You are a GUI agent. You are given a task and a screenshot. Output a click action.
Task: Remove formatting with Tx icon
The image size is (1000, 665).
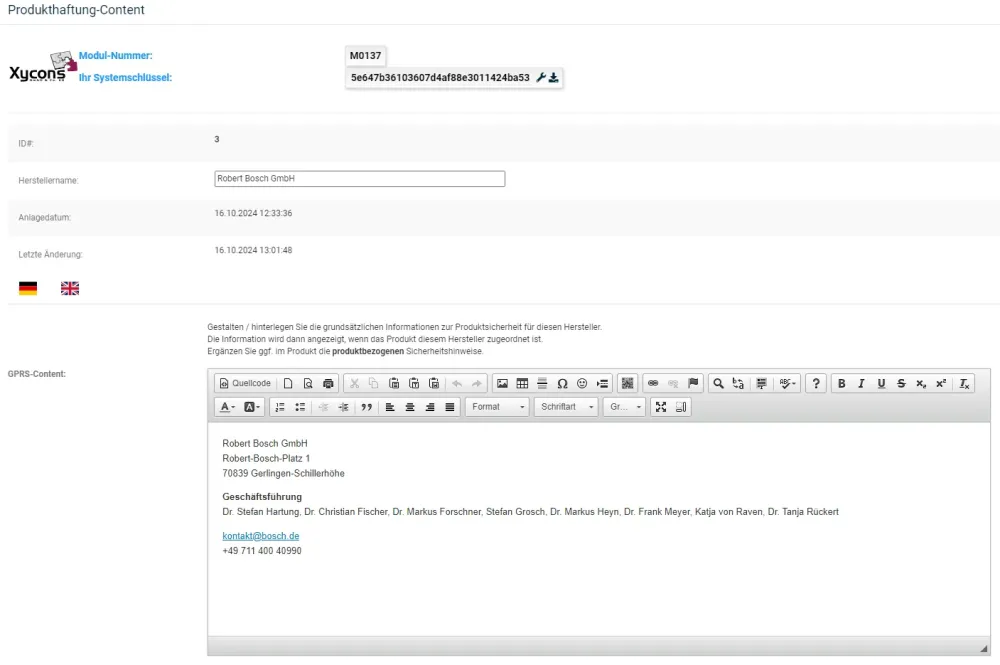pos(964,383)
